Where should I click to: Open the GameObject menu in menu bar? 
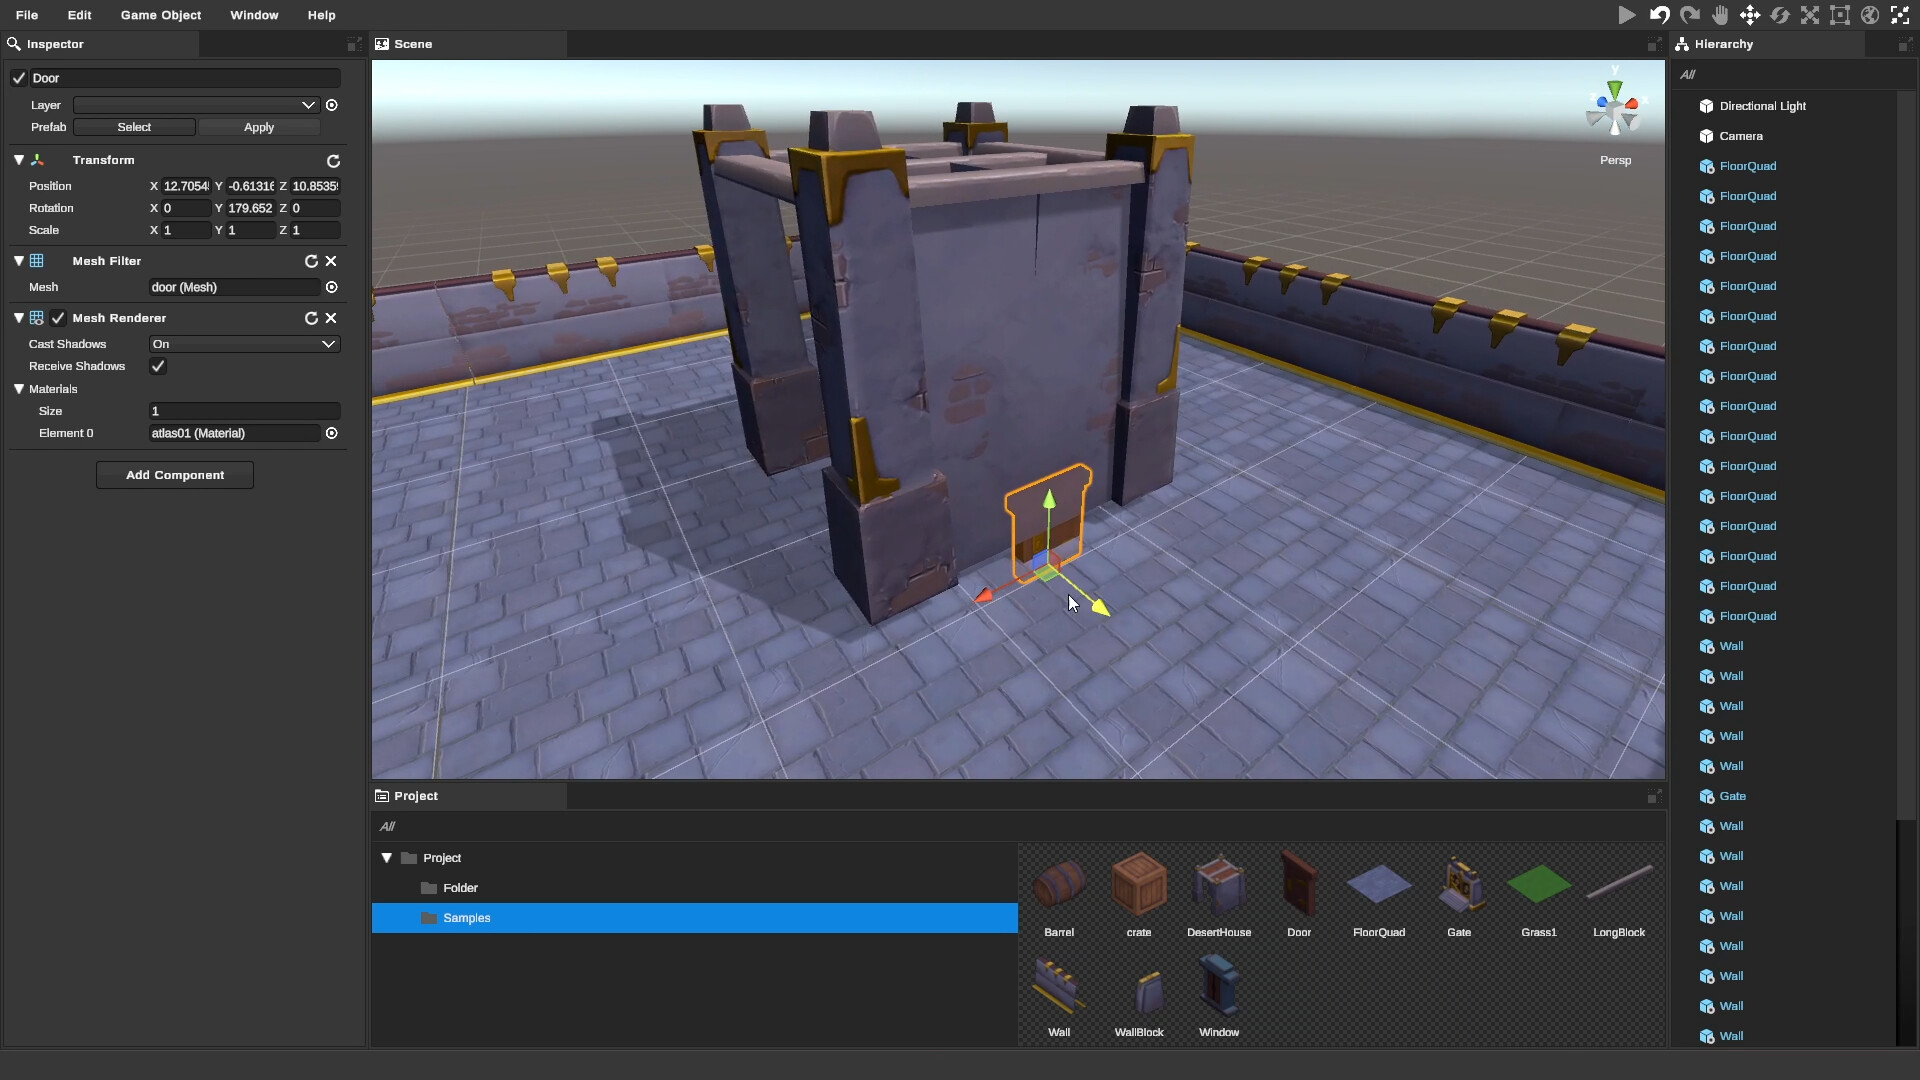click(x=160, y=15)
